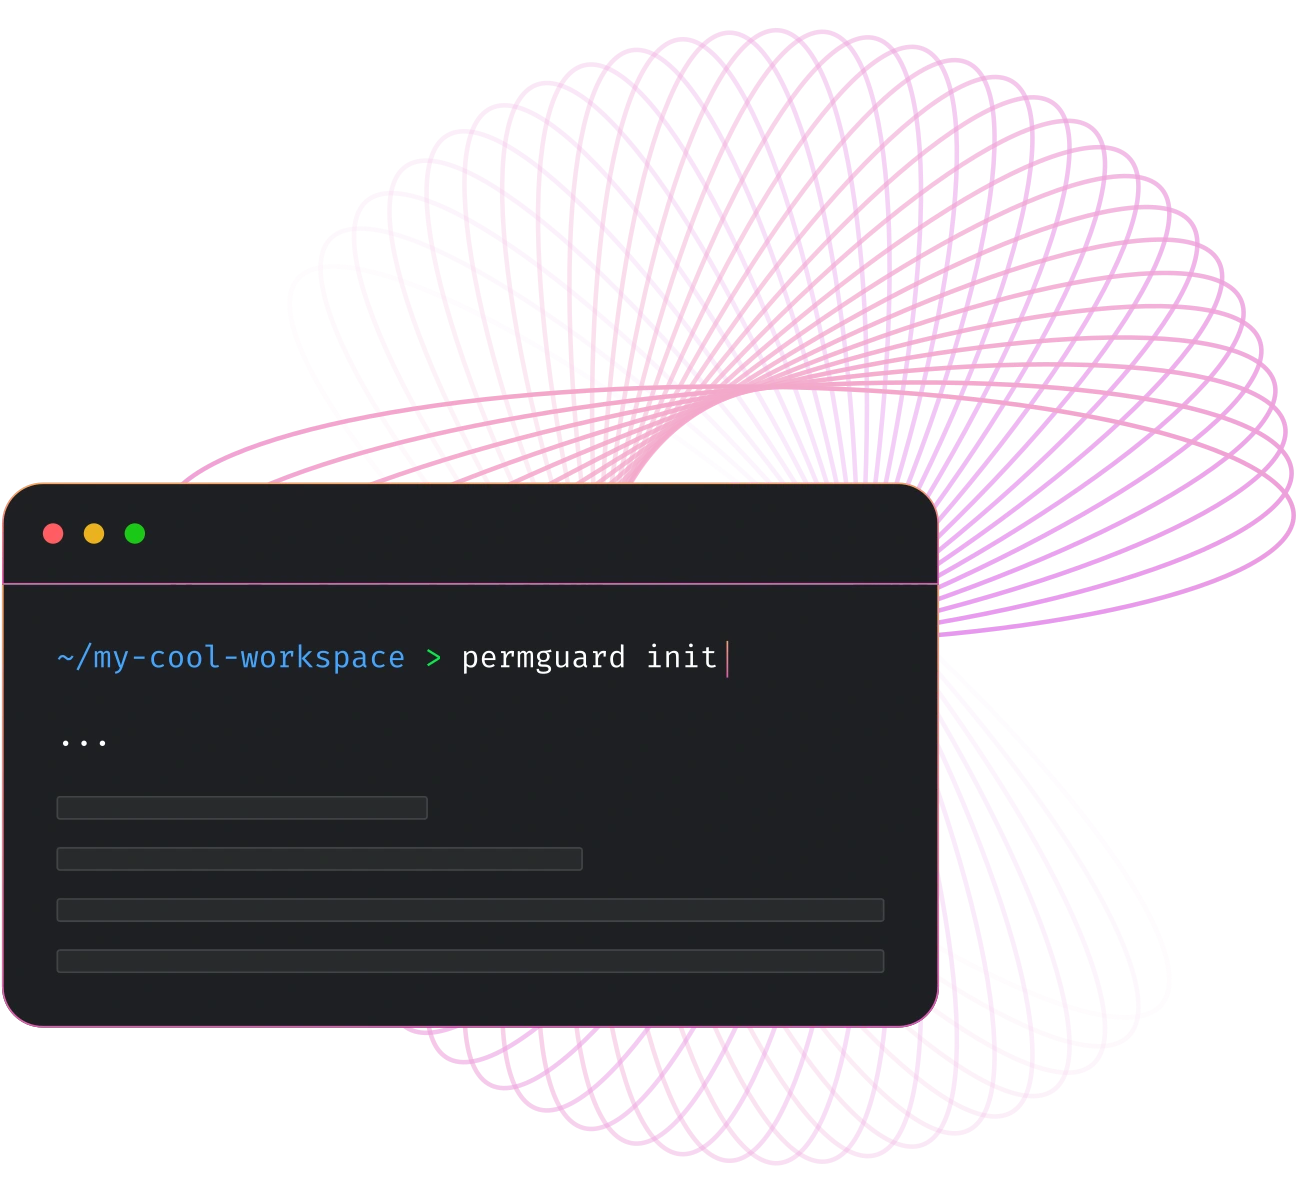
Task: Click the green > prompt symbol
Action: (x=433, y=658)
